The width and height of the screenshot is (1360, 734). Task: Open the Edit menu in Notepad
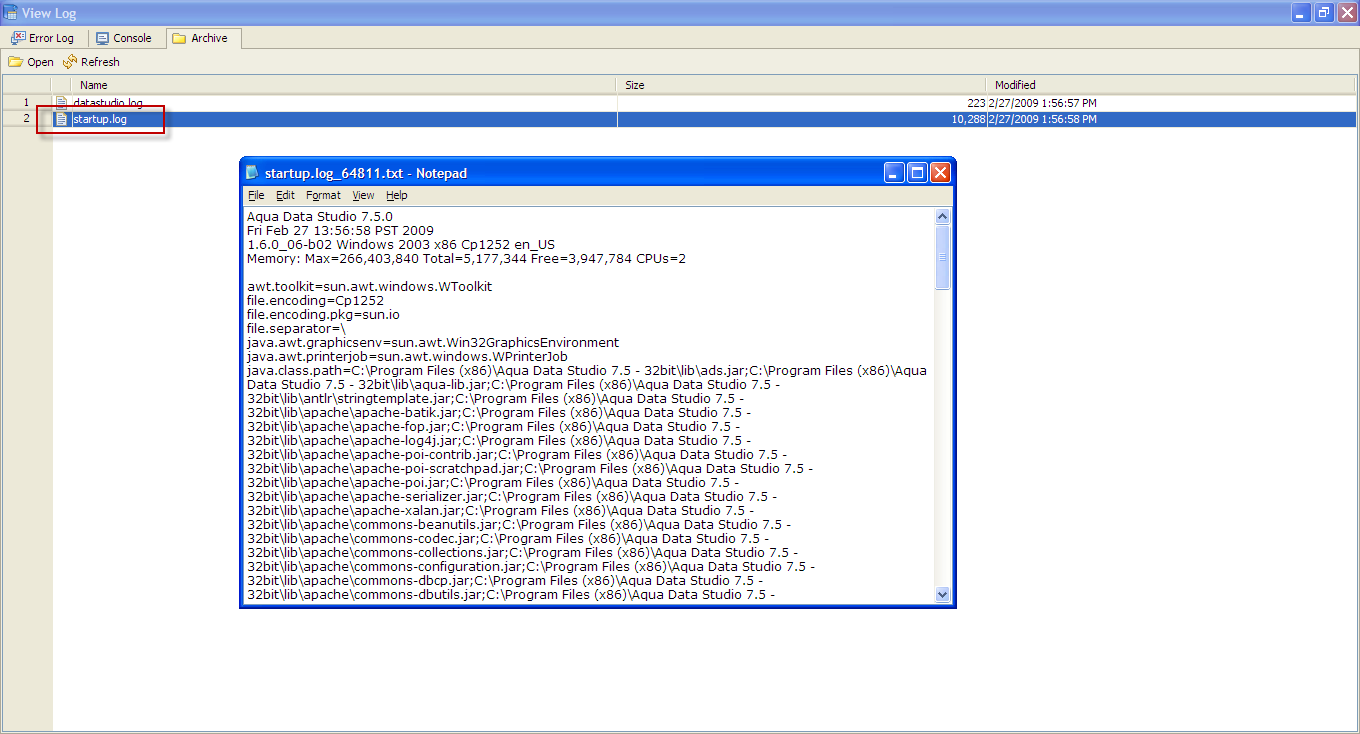(x=285, y=196)
